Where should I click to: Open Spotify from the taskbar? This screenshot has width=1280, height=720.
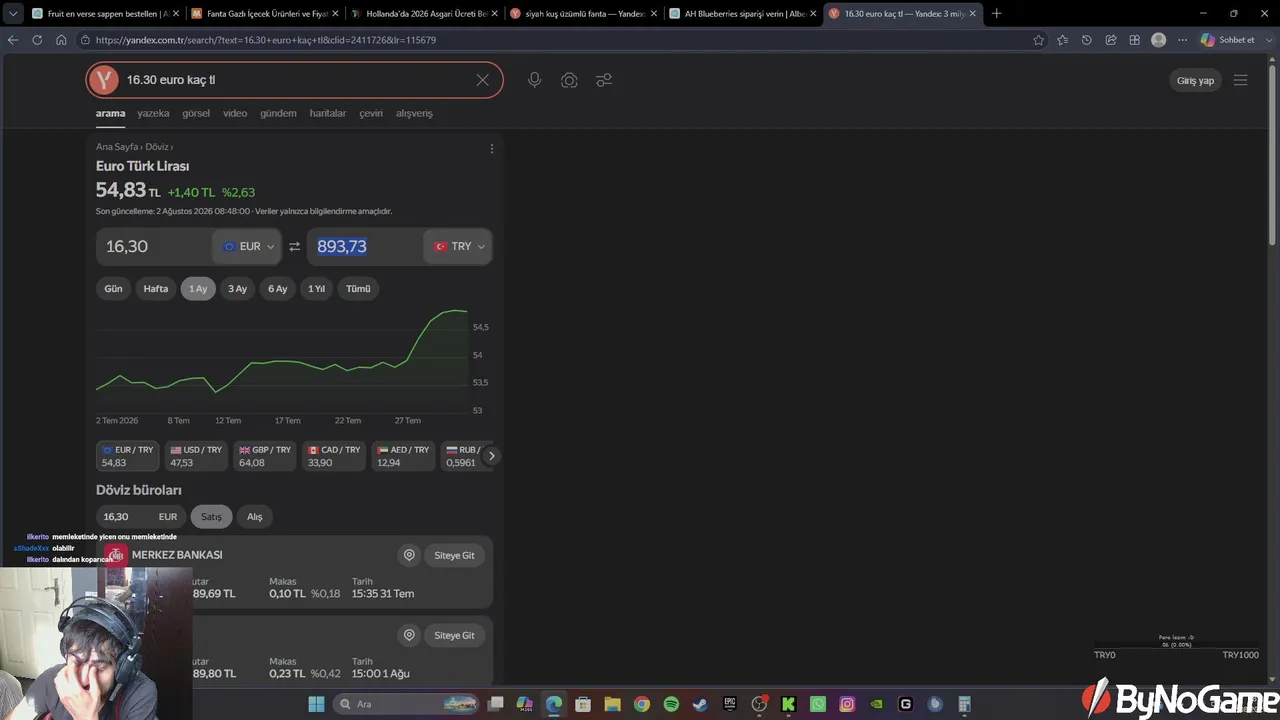click(x=671, y=704)
